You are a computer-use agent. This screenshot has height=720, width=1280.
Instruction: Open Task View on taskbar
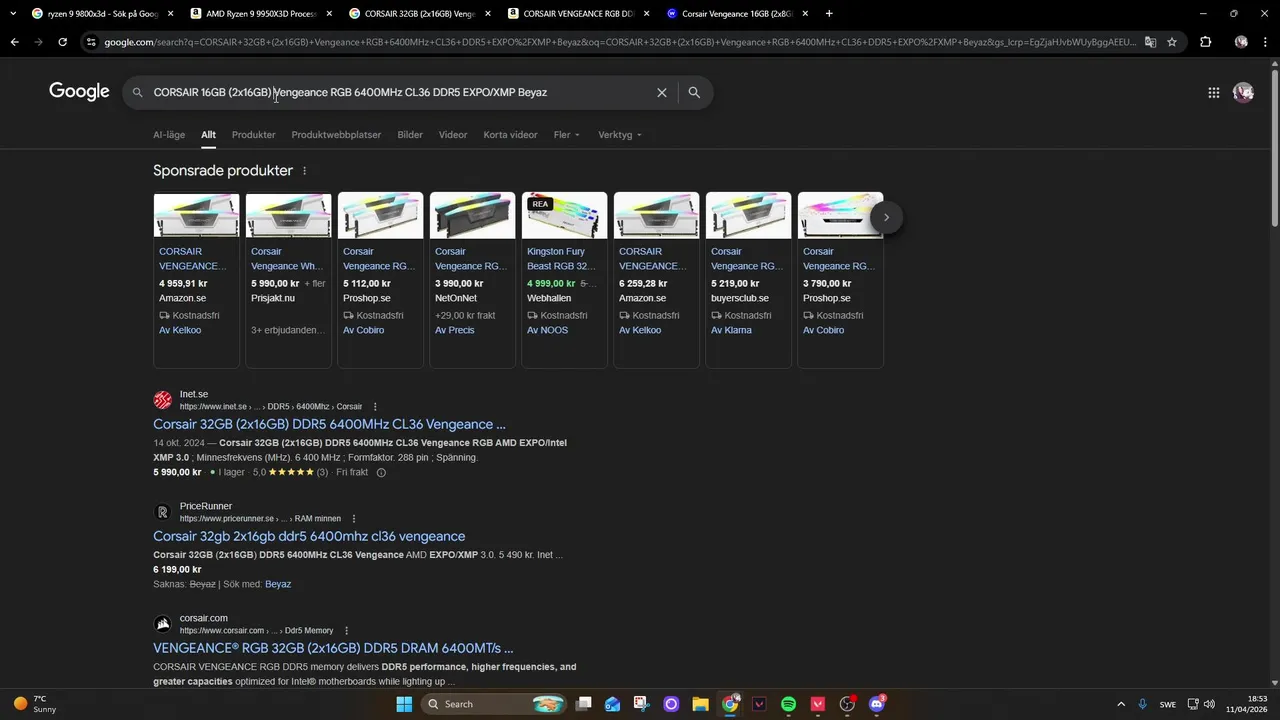click(584, 704)
